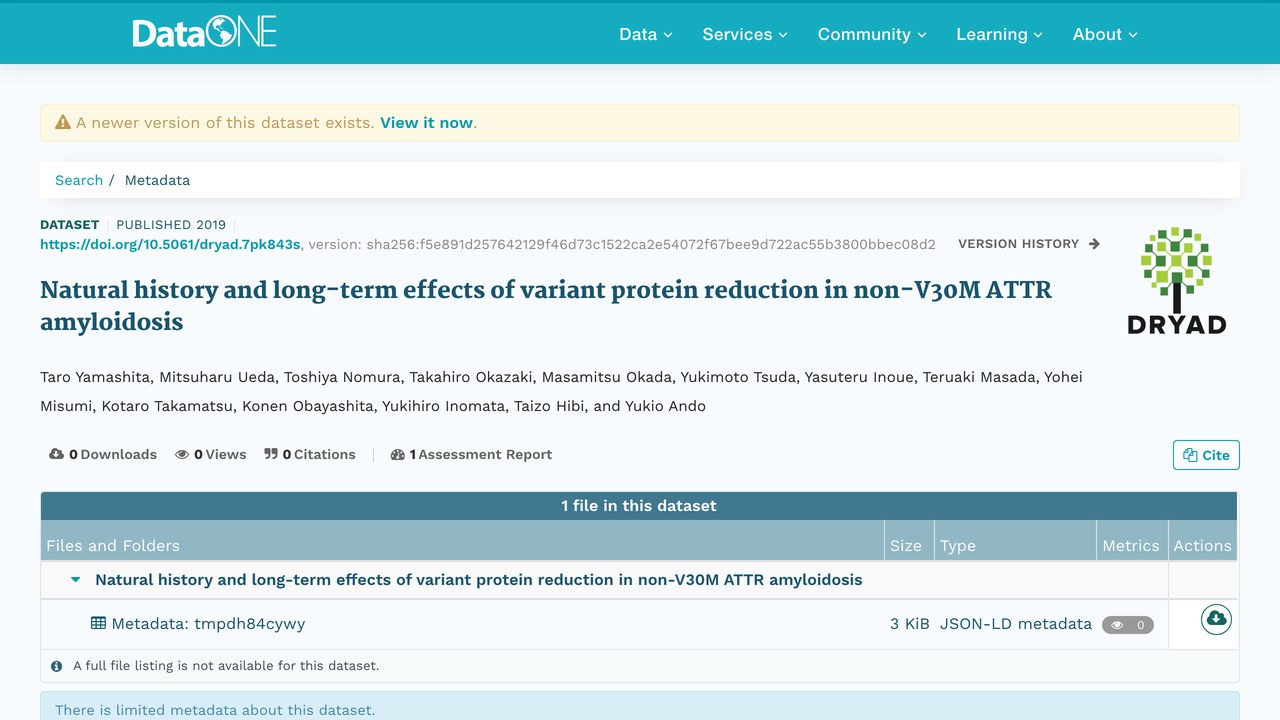The image size is (1280, 720).
Task: Open Version History
Action: (1029, 244)
